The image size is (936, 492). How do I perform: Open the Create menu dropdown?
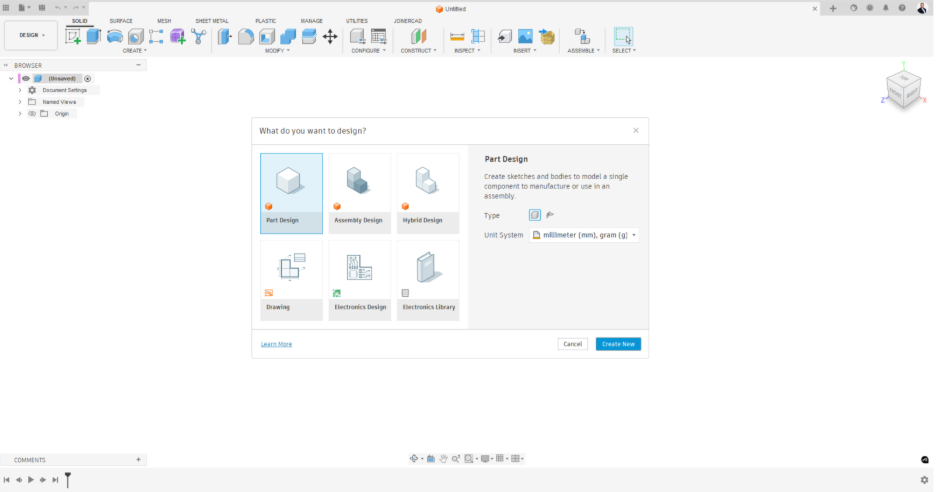(x=134, y=51)
